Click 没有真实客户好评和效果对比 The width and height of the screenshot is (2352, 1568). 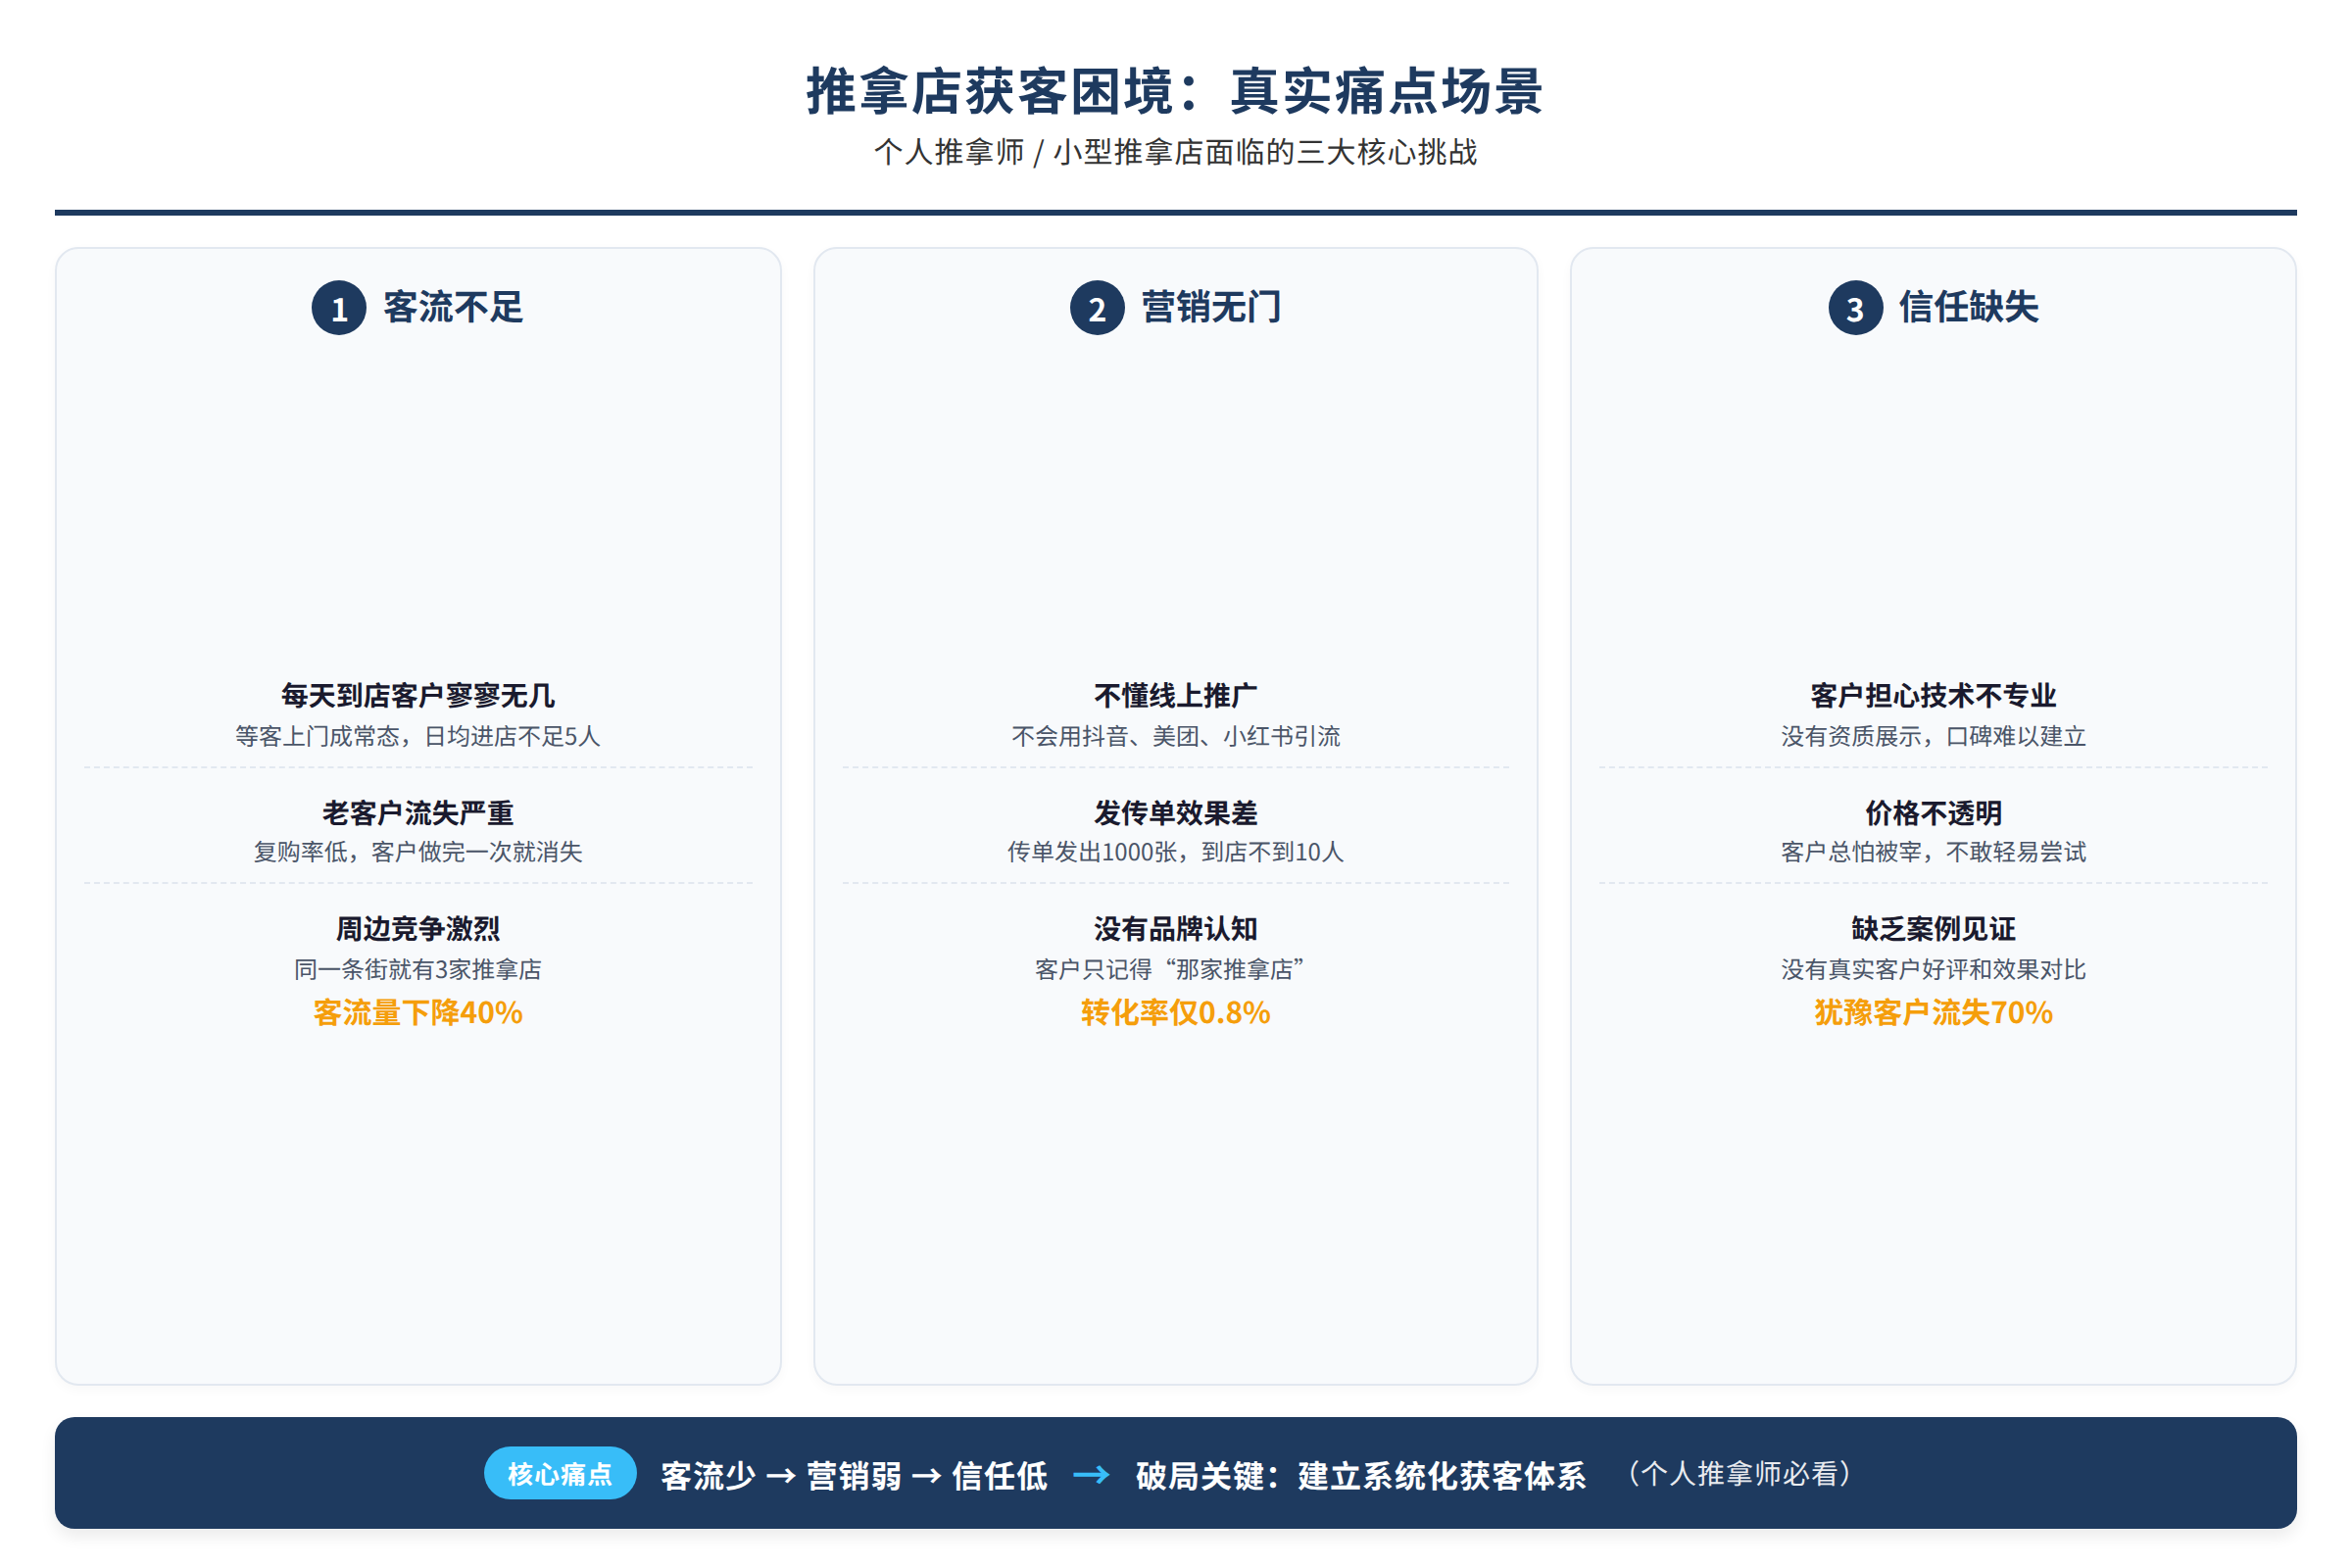tap(1933, 969)
